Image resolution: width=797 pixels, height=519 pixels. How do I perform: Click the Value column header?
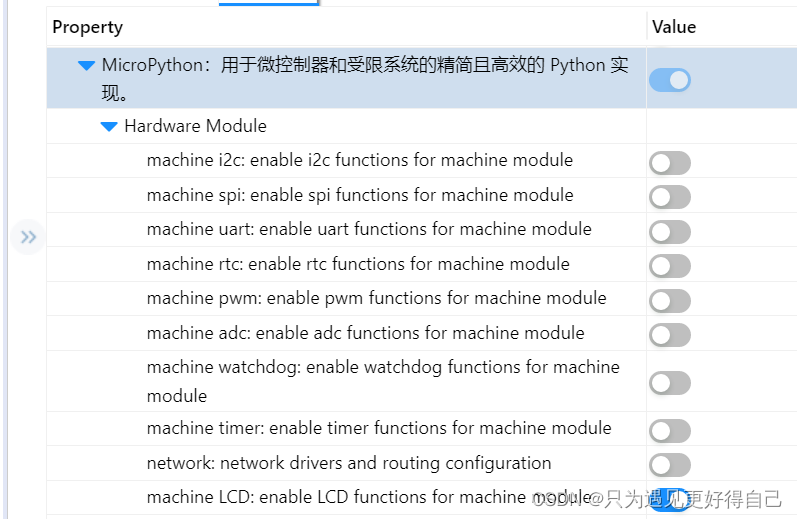[674, 27]
